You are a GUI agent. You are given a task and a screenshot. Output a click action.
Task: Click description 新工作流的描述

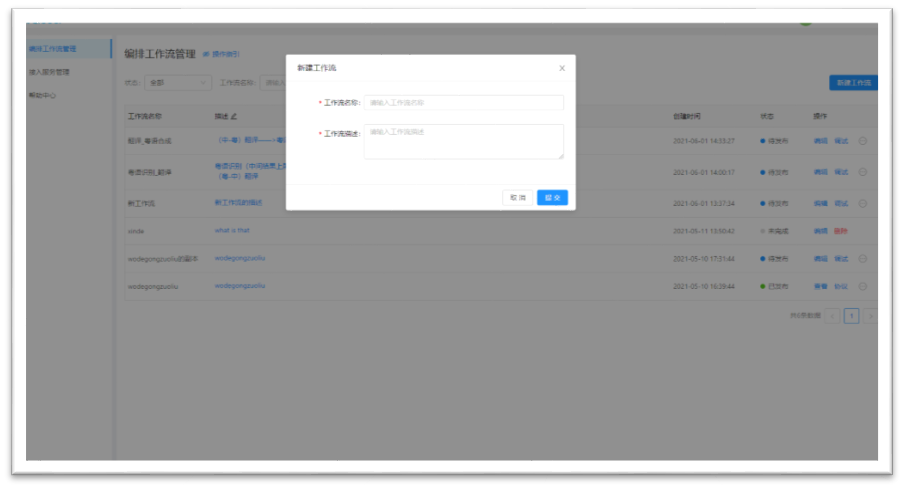click(x=238, y=202)
